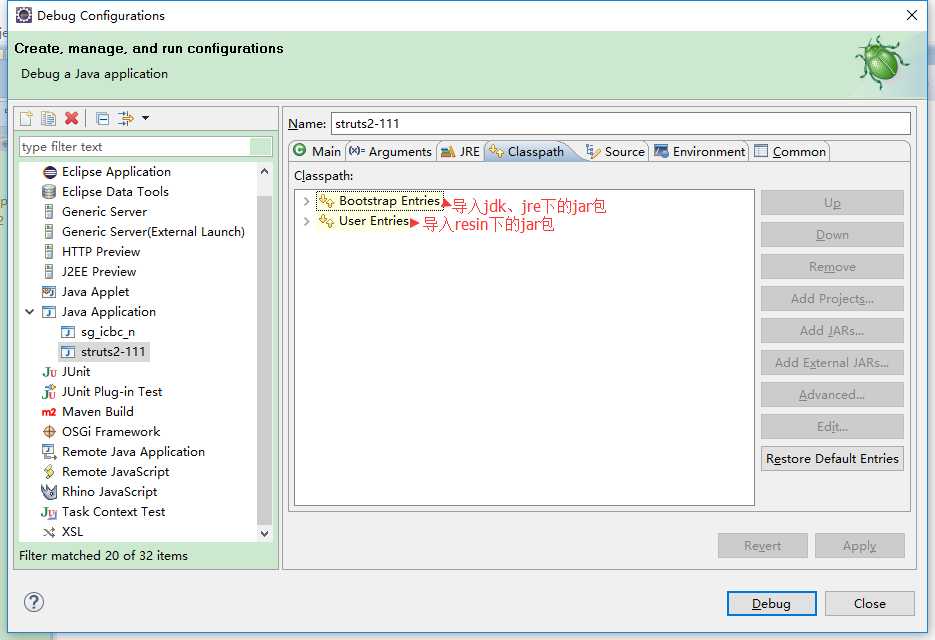Click the New launch configuration icon
935x640 pixels.
[x=26, y=118]
